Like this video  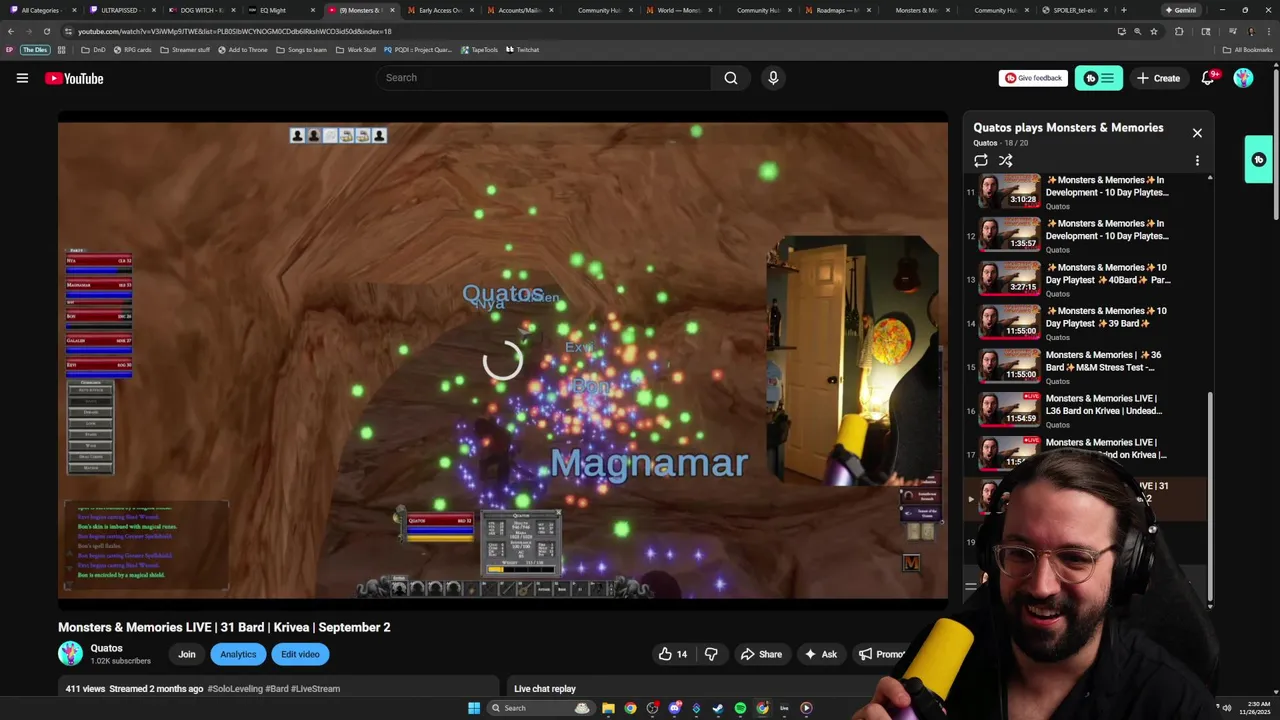673,654
